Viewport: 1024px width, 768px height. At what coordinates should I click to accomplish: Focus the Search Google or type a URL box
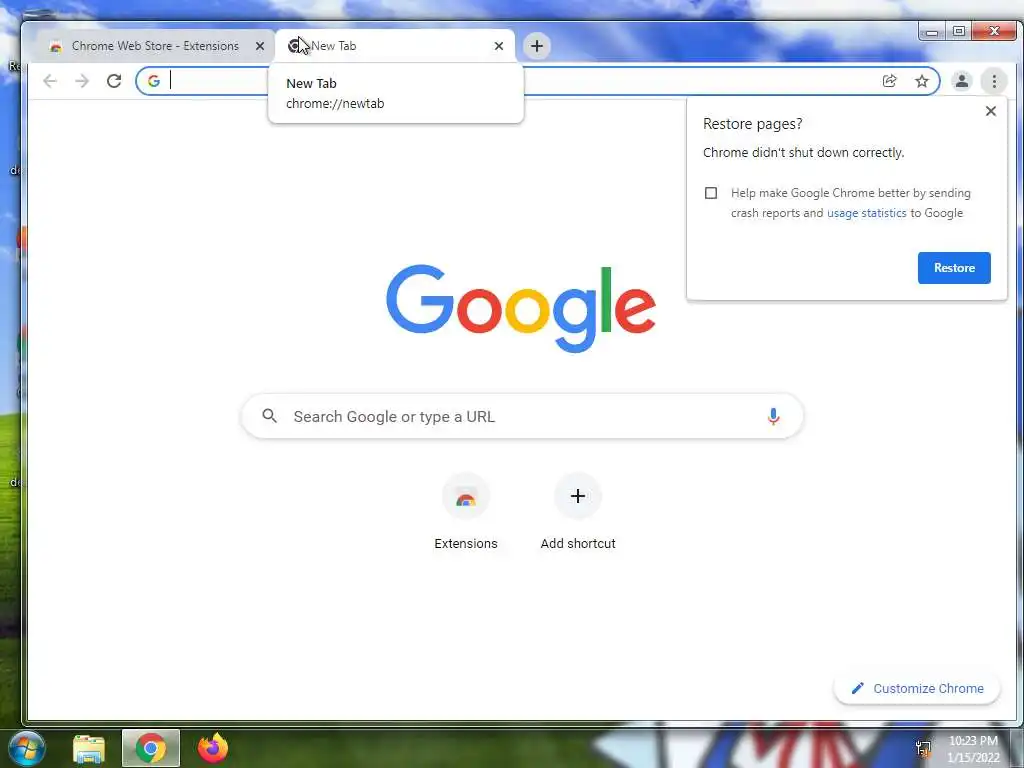522,417
